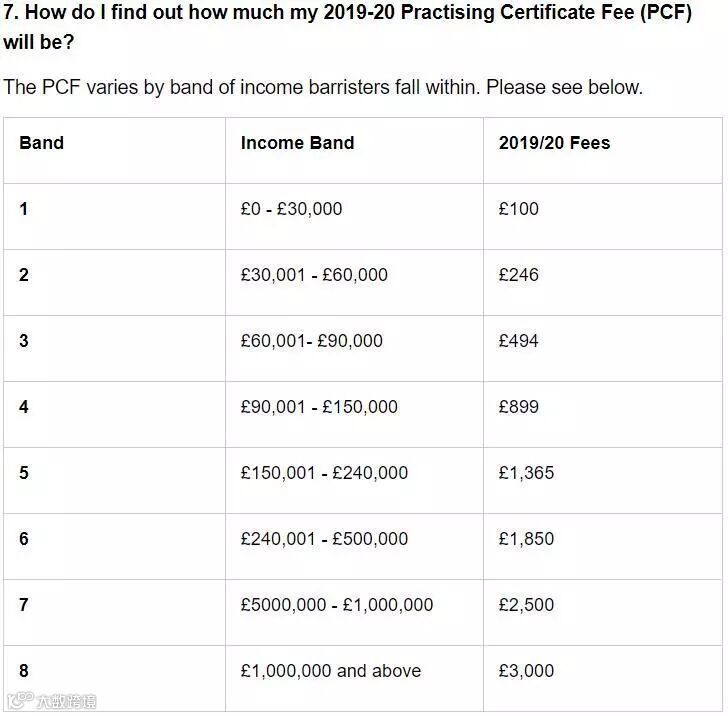Click the £0 - £30,000 income cell
Viewport: 728px width, 716px height.
[291, 209]
